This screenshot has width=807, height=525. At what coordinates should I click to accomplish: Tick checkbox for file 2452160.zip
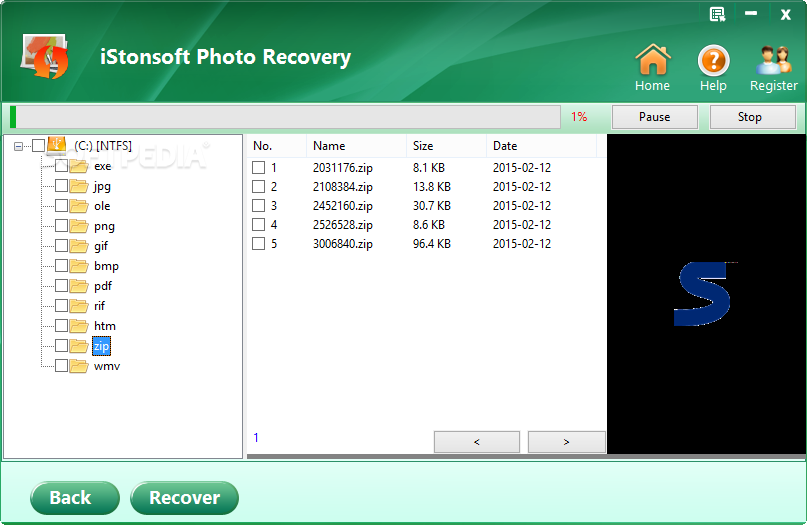coord(258,205)
